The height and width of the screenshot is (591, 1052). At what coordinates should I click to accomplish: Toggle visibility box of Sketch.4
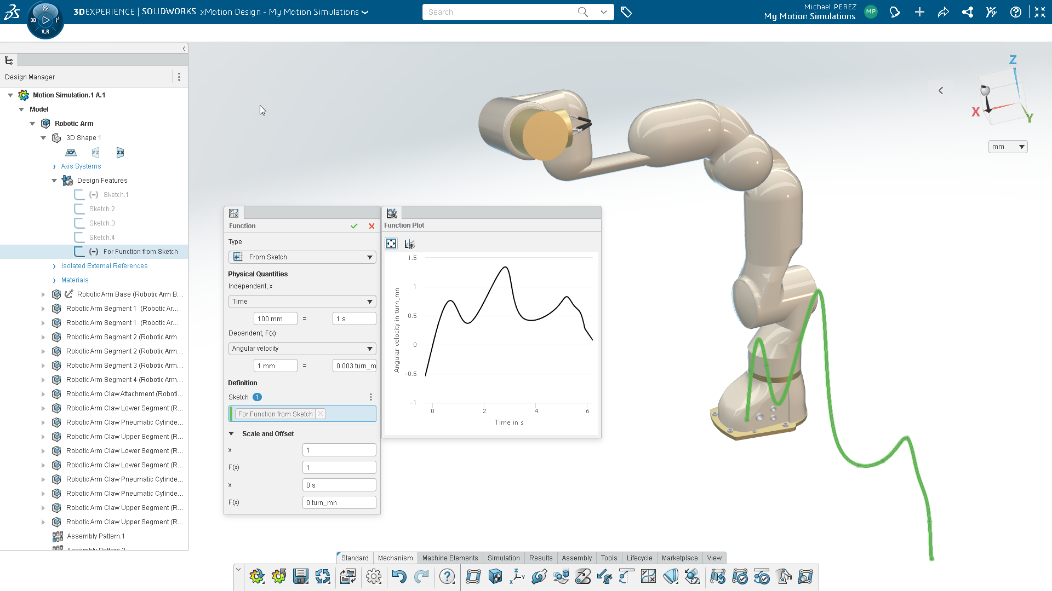79,237
